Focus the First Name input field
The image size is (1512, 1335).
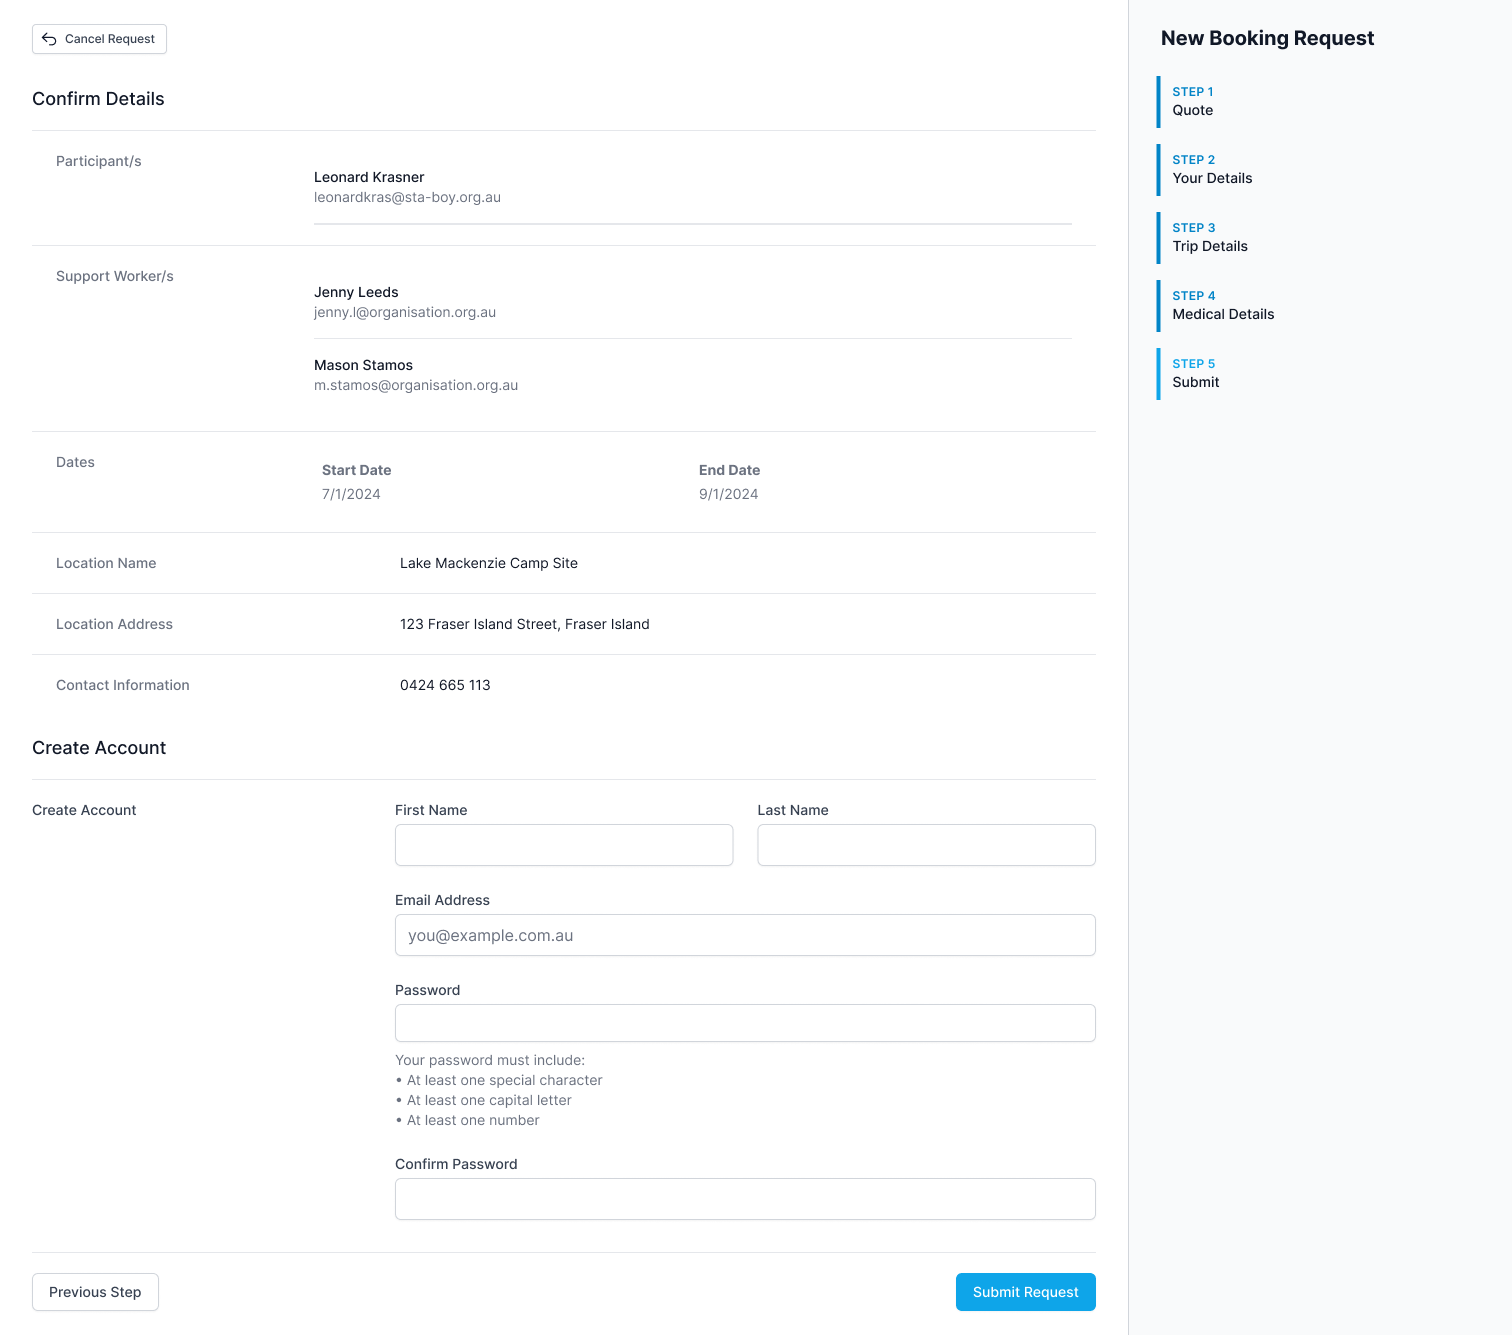(x=564, y=845)
